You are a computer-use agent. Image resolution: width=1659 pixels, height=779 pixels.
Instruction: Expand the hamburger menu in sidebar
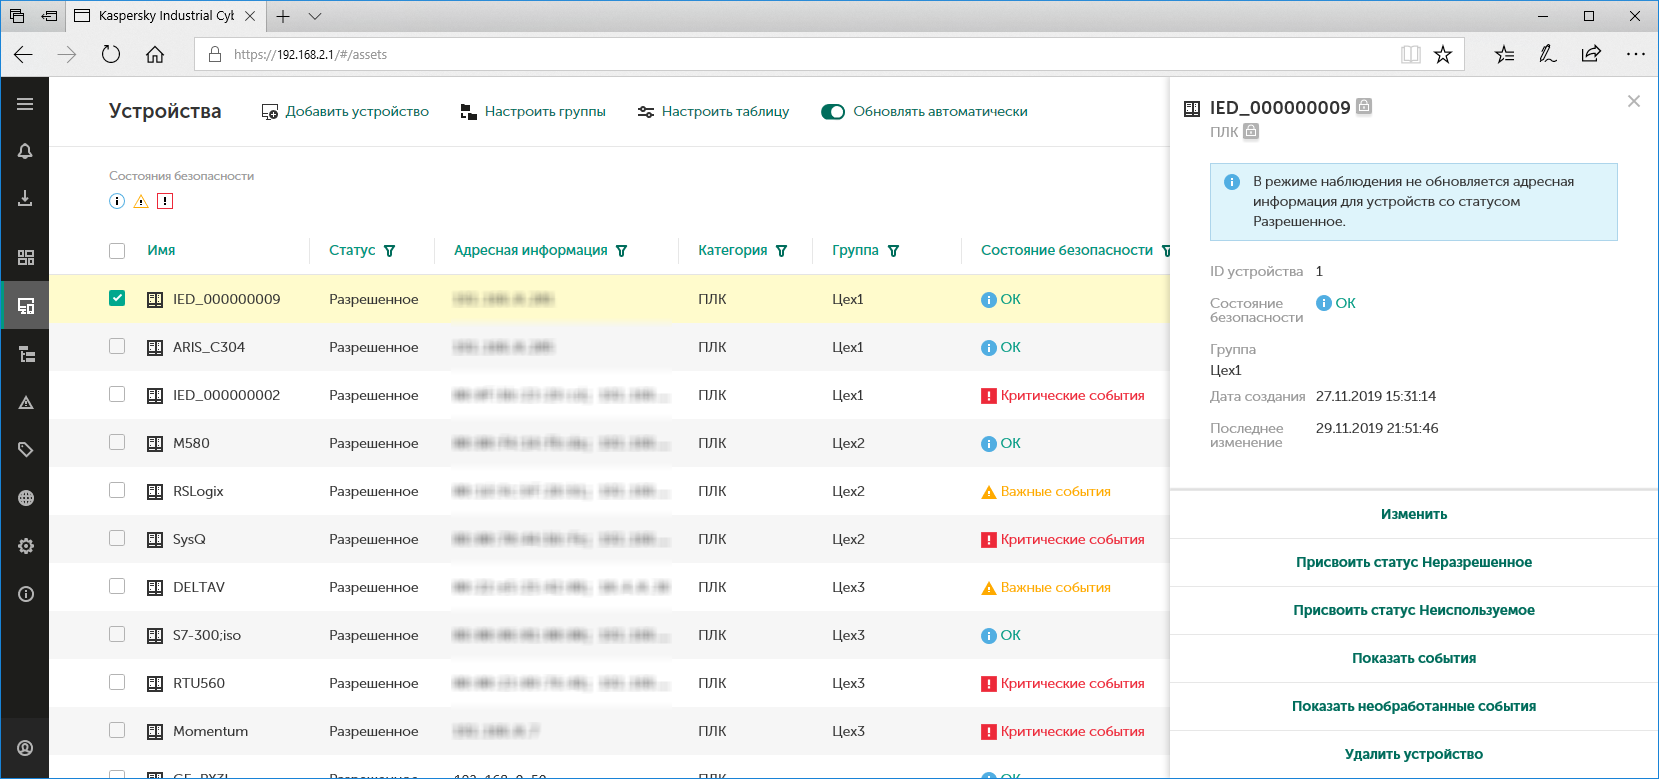point(25,104)
